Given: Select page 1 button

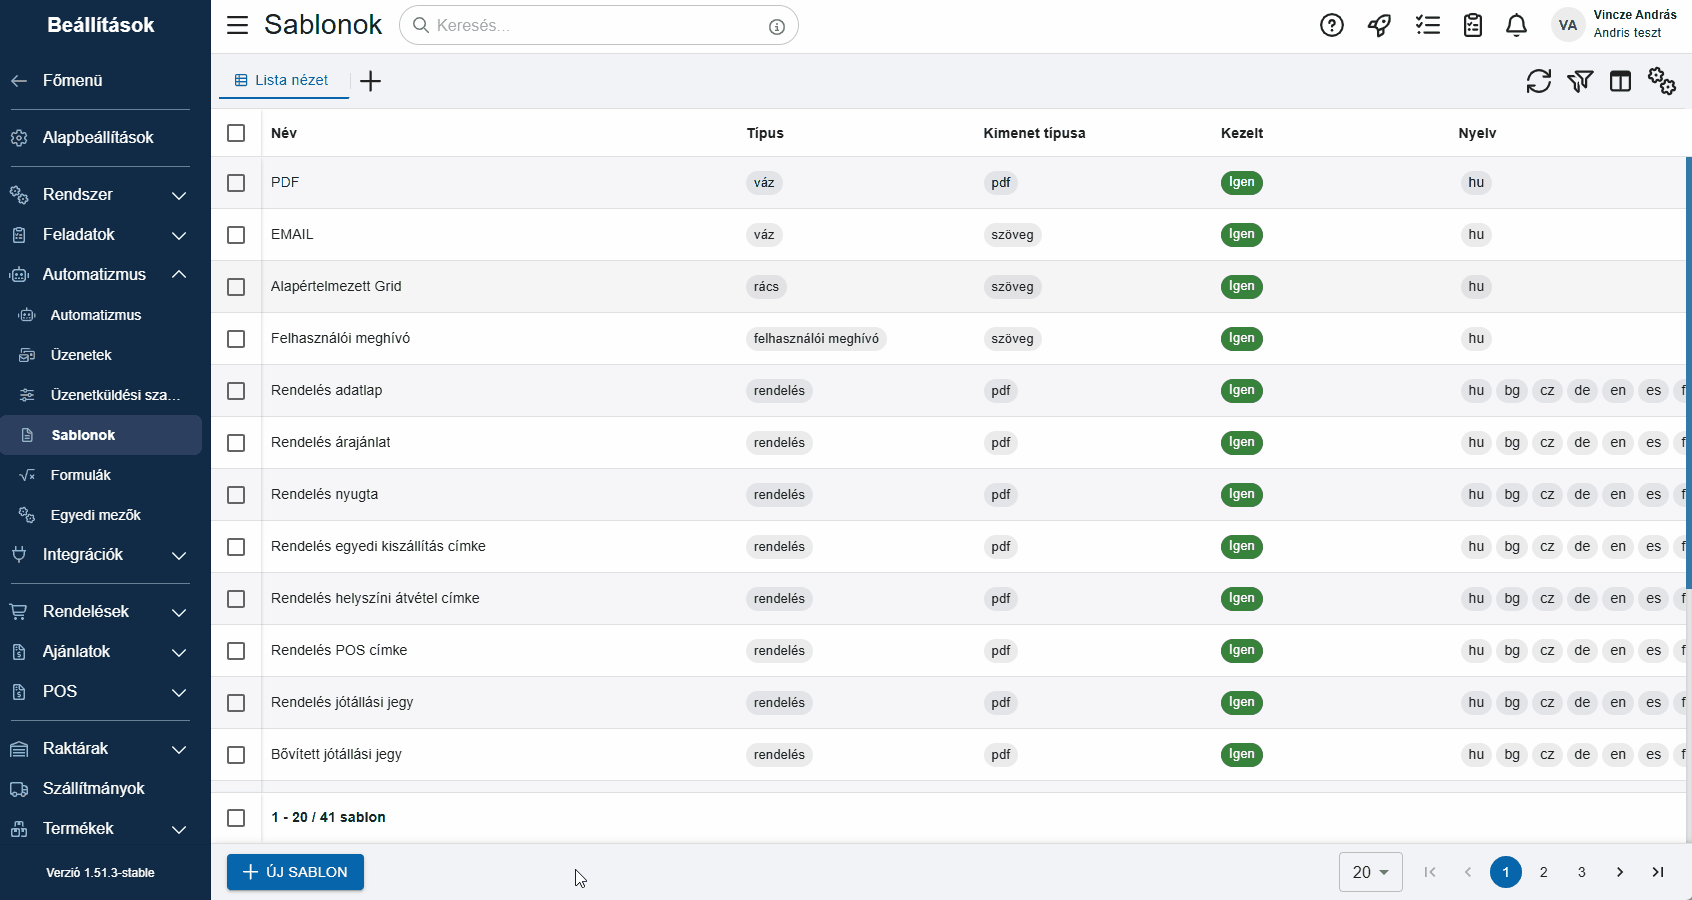Looking at the screenshot, I should tap(1505, 872).
